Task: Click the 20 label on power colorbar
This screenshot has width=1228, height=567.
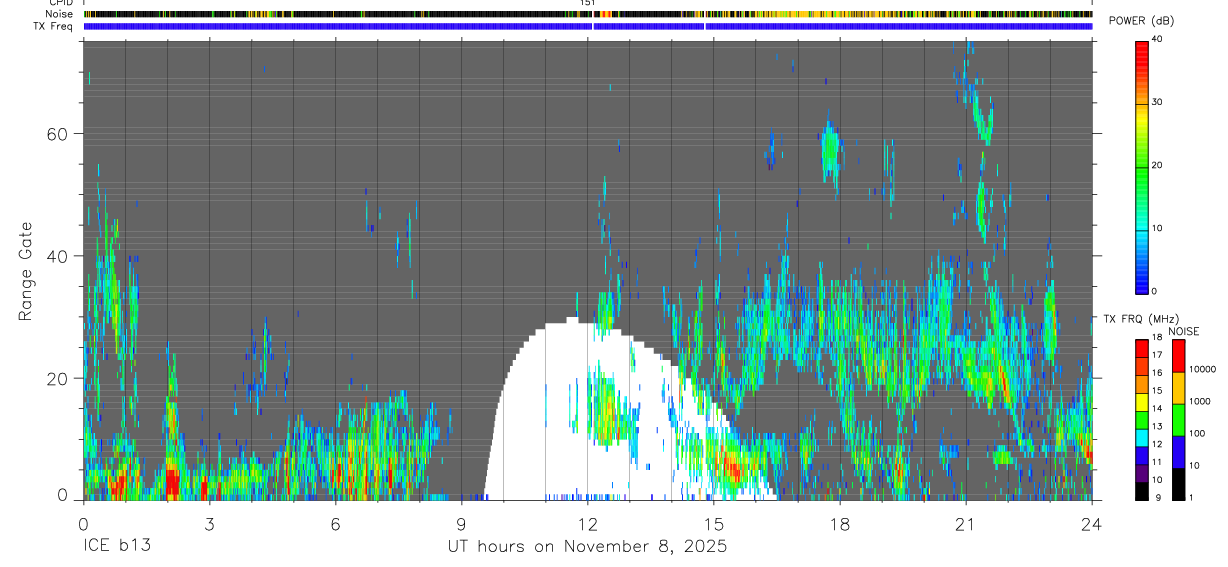Action: 1157,165
